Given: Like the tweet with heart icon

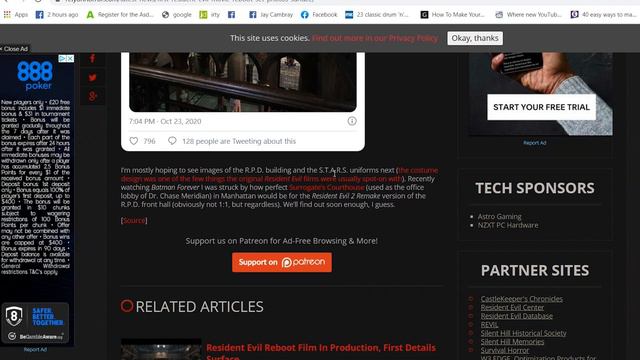Looking at the screenshot, I should click(x=134, y=141).
